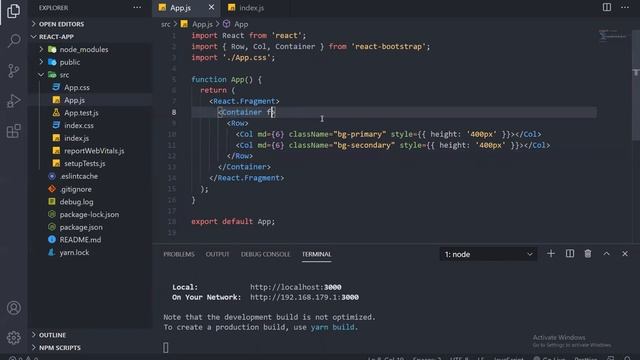Open the debug.log file
The image size is (640, 360).
(90, 202)
